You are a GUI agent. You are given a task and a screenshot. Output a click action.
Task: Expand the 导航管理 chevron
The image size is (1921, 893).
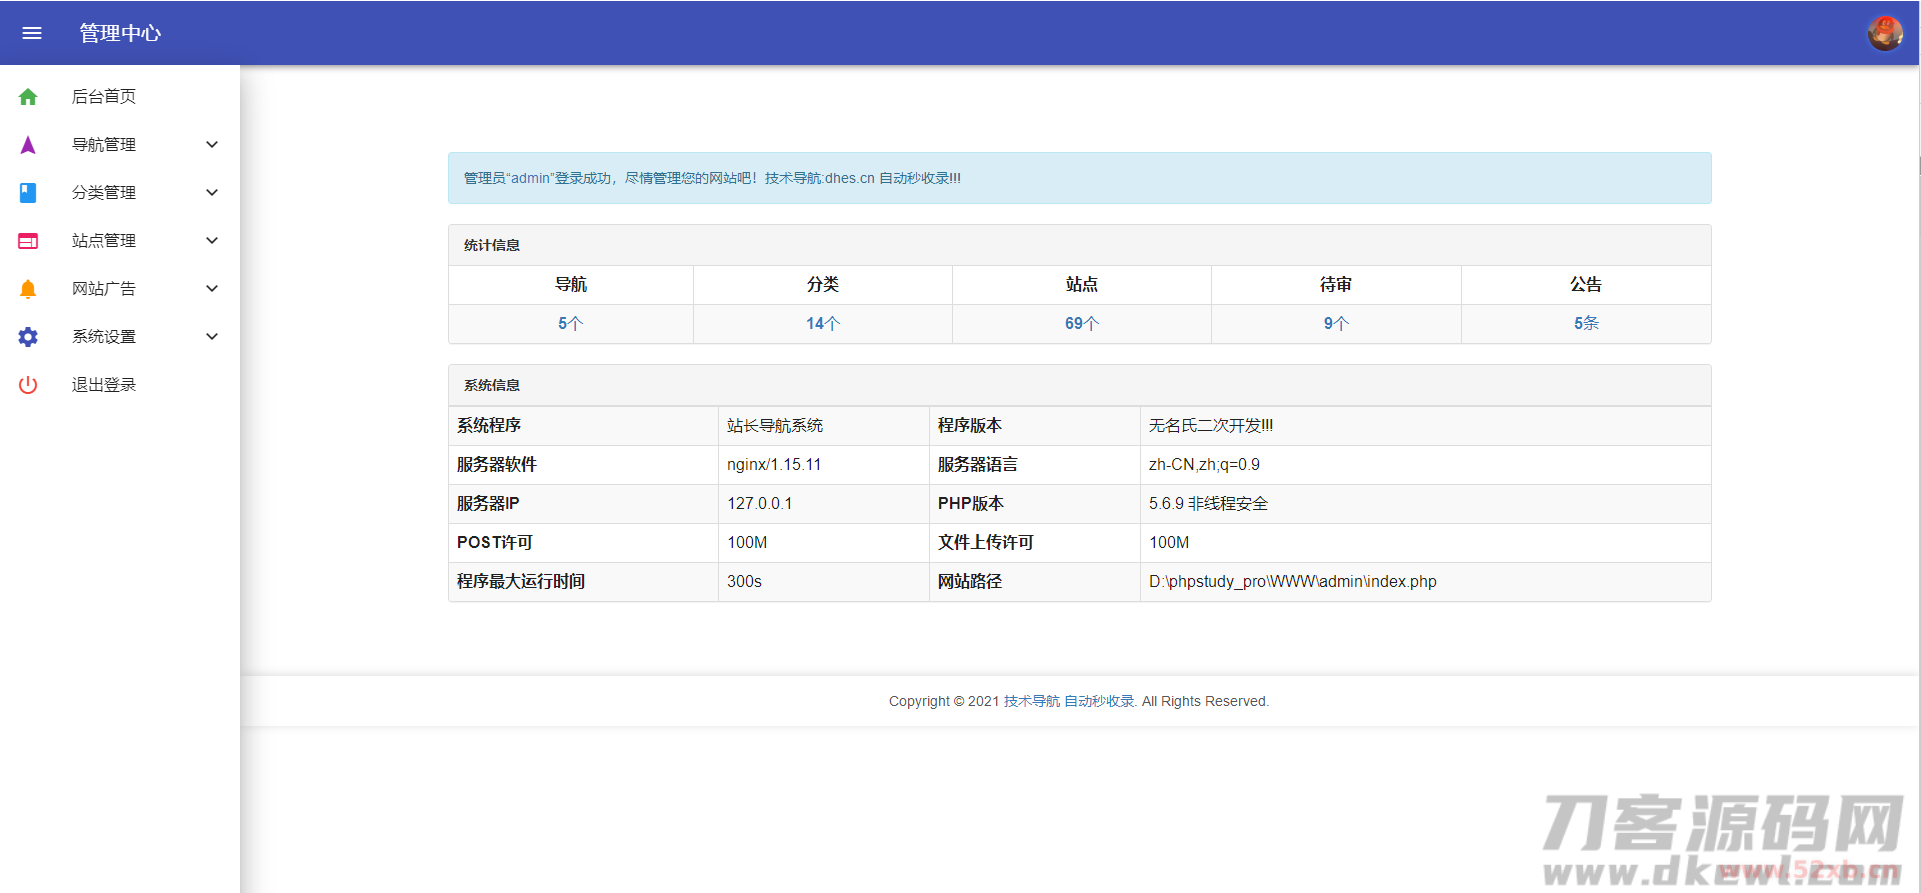click(212, 145)
